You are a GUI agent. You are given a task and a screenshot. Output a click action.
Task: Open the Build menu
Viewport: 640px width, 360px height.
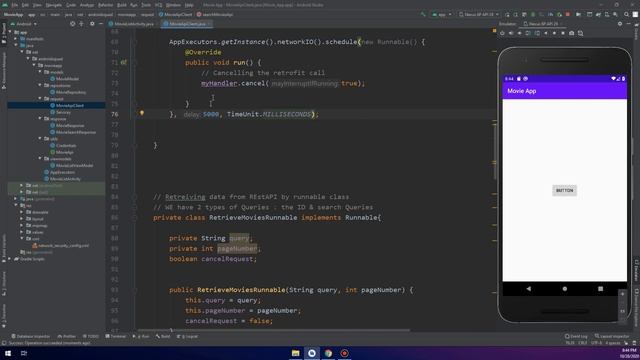(x=122, y=5)
